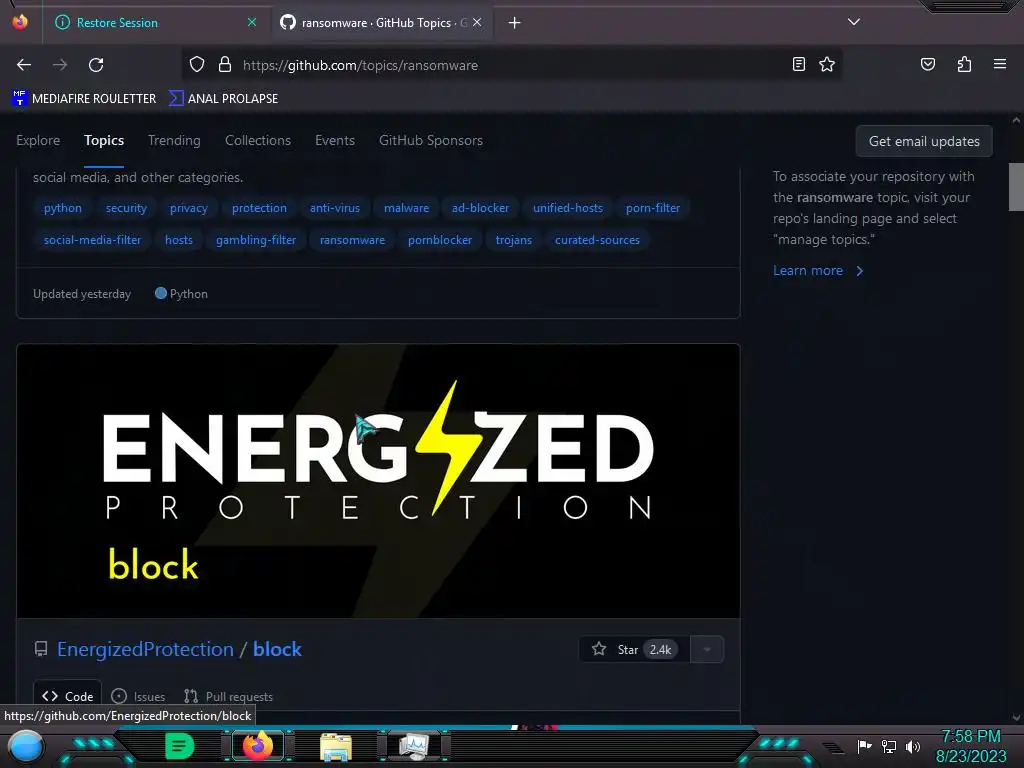Viewport: 1024px width, 768px height.
Task: Click the network tray icon
Action: click(x=889, y=746)
